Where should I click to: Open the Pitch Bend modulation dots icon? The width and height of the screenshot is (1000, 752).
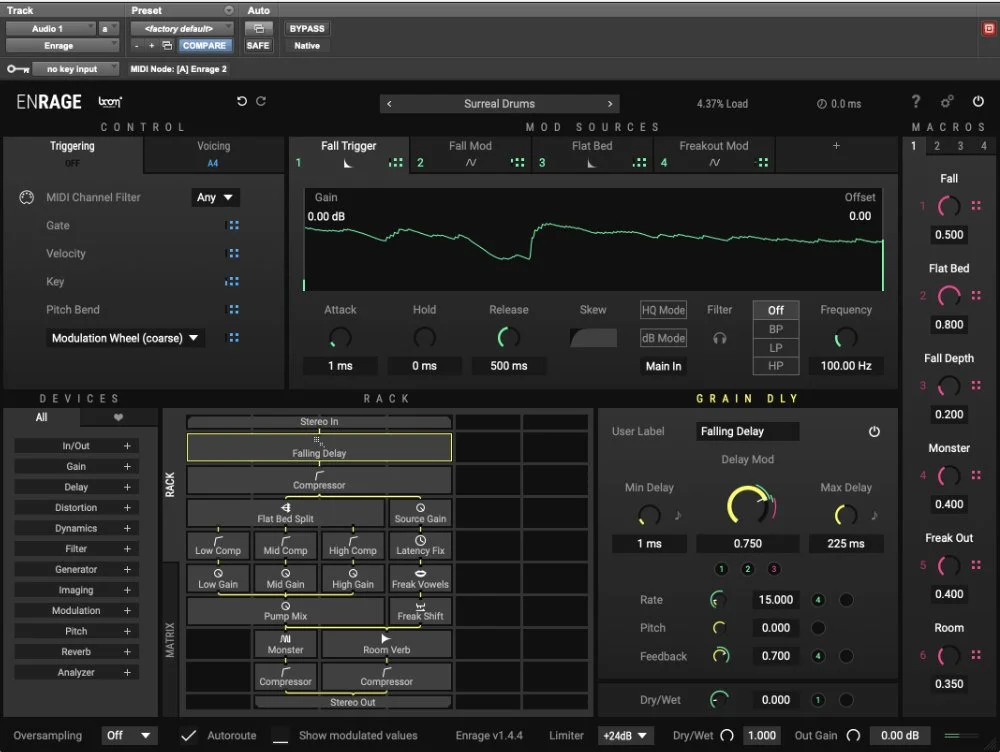point(233,309)
